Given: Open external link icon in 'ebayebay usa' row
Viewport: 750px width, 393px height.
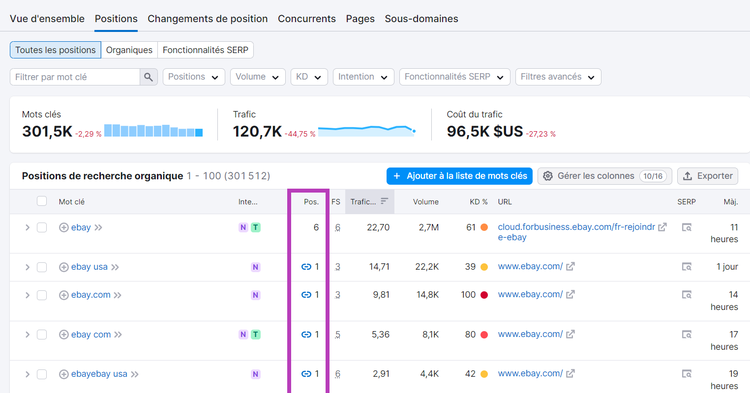Looking at the screenshot, I should pos(570,374).
